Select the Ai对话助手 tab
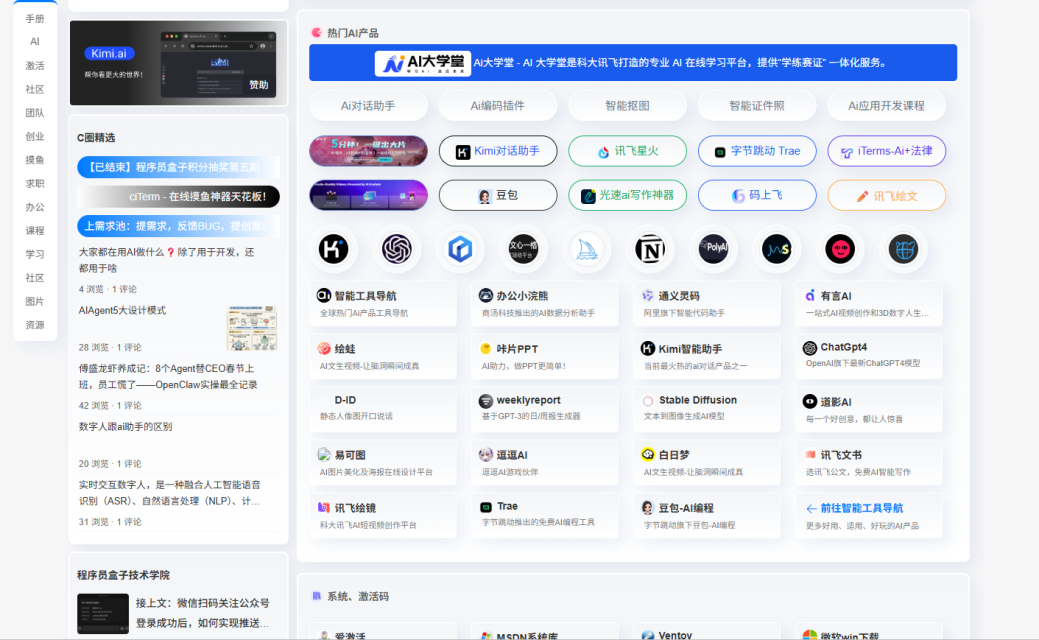1039x640 pixels. (368, 105)
